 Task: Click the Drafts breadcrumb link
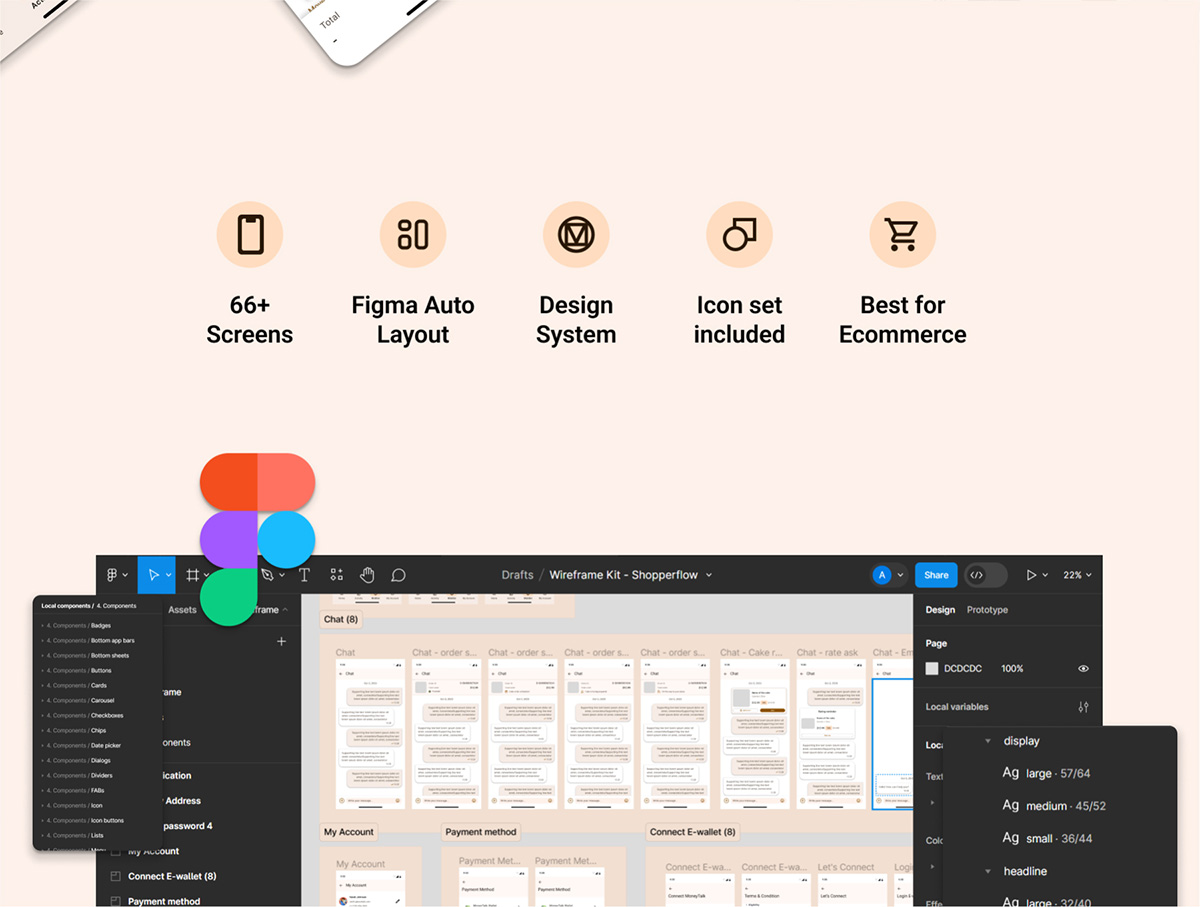coord(517,575)
